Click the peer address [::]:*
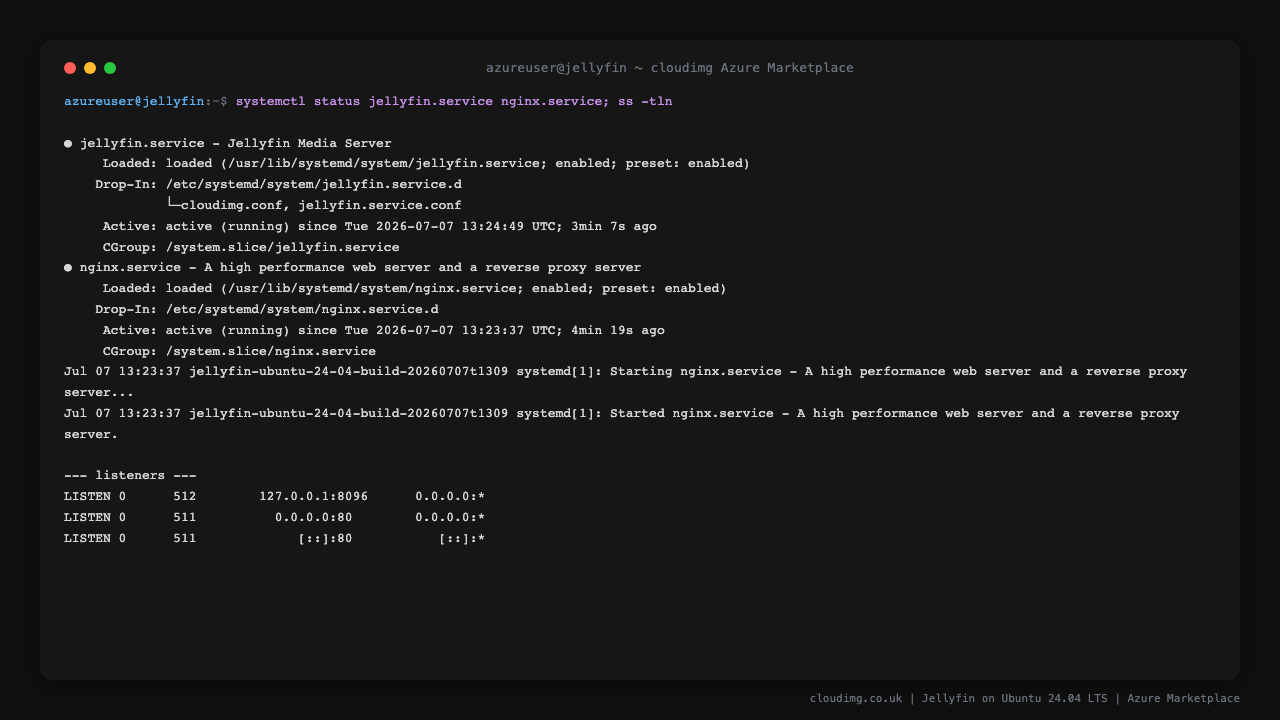 pyautogui.click(x=462, y=538)
